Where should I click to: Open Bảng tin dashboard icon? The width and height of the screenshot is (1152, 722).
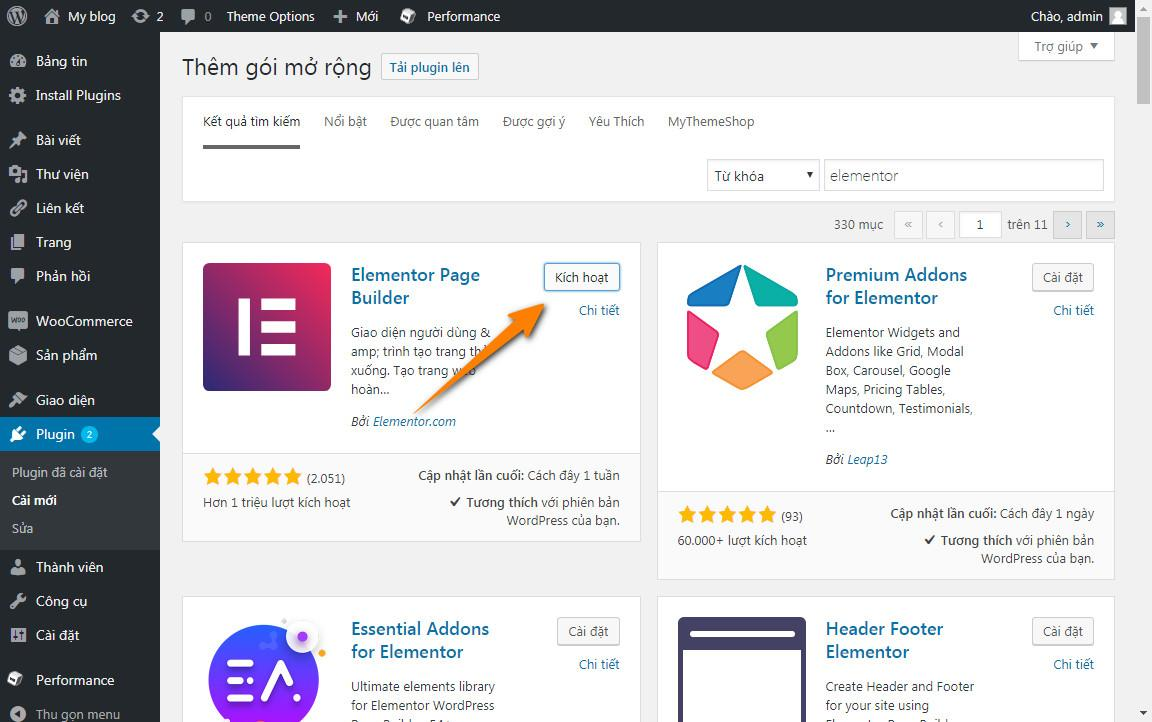(x=18, y=61)
